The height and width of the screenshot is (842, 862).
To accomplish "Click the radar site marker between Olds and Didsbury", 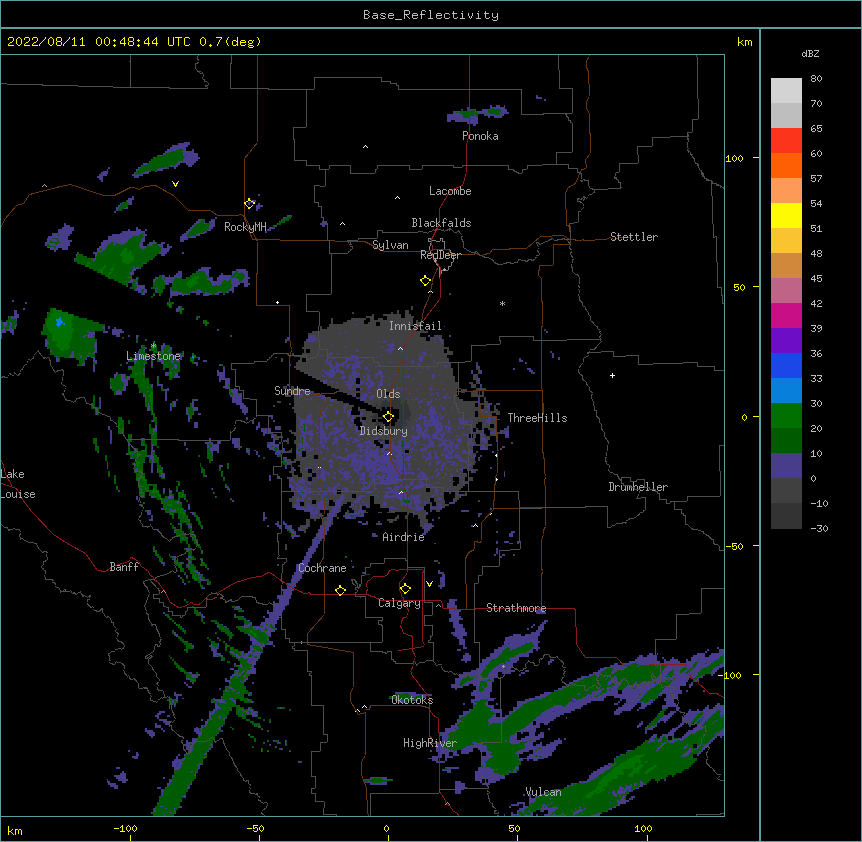I will tap(388, 417).
